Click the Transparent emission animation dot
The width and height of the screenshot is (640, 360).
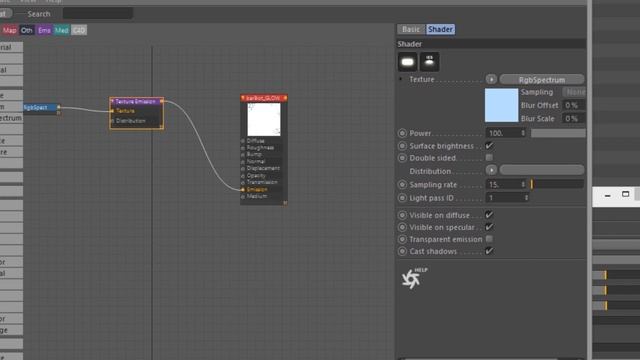(x=402, y=239)
